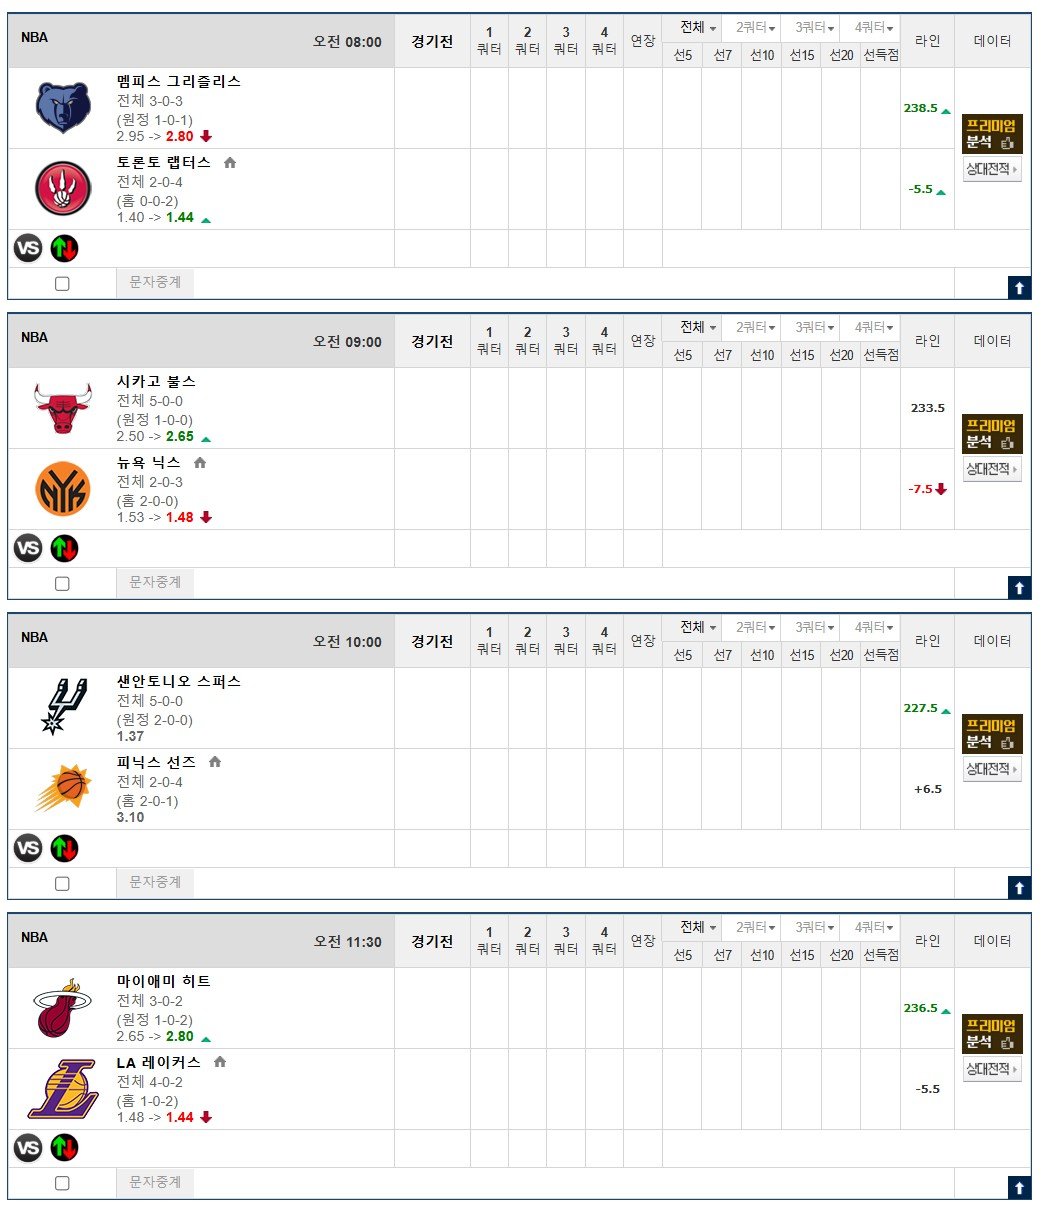Select the 경기전 column header in the 09:00 game
The image size is (1044, 1210).
pyautogui.click(x=432, y=341)
